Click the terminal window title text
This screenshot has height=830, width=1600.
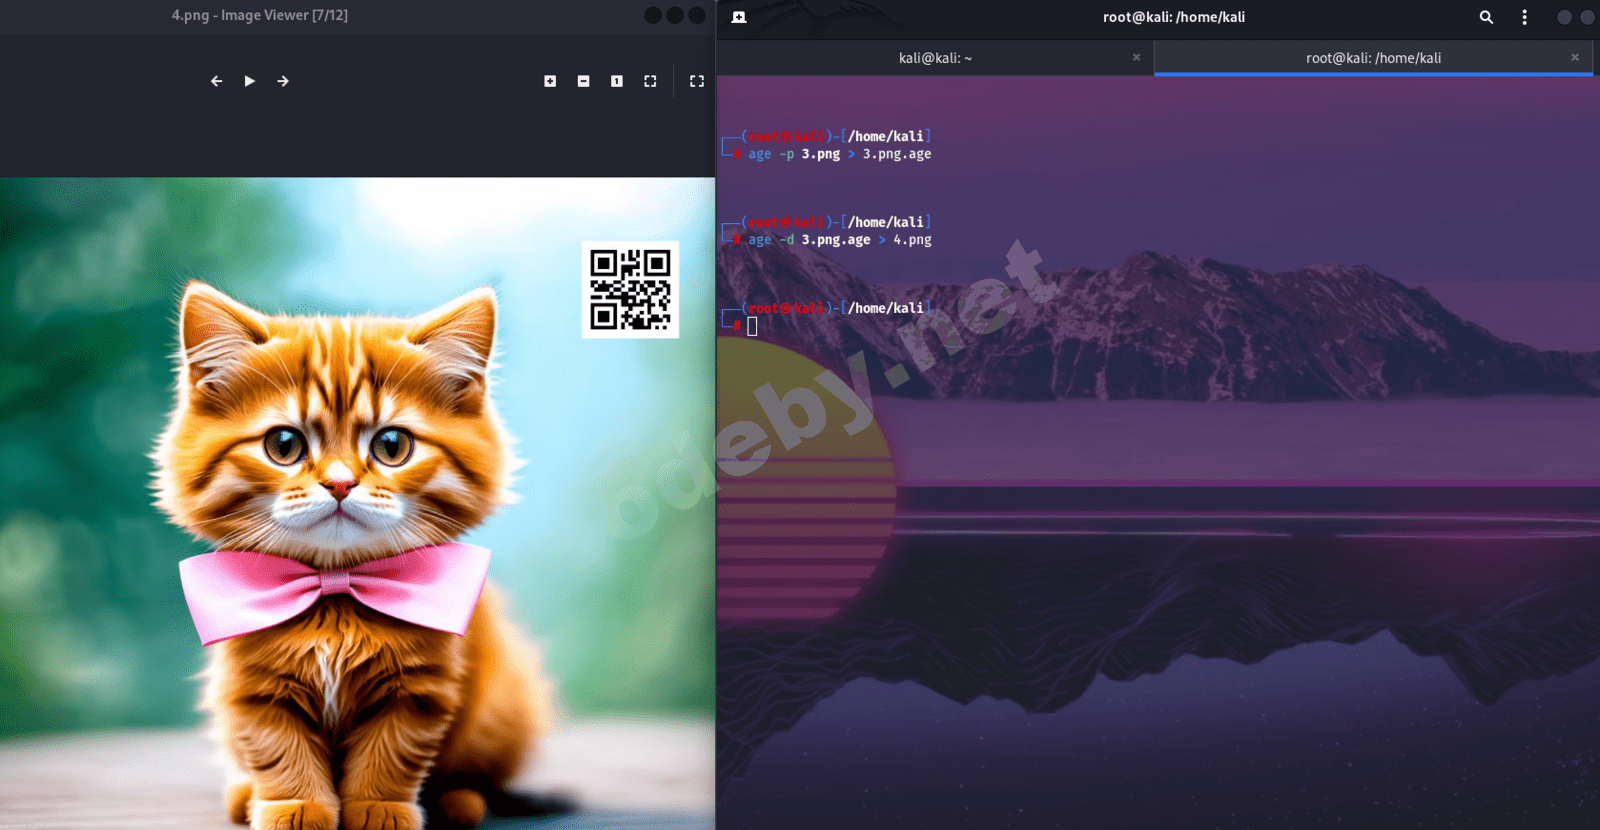(x=1174, y=17)
